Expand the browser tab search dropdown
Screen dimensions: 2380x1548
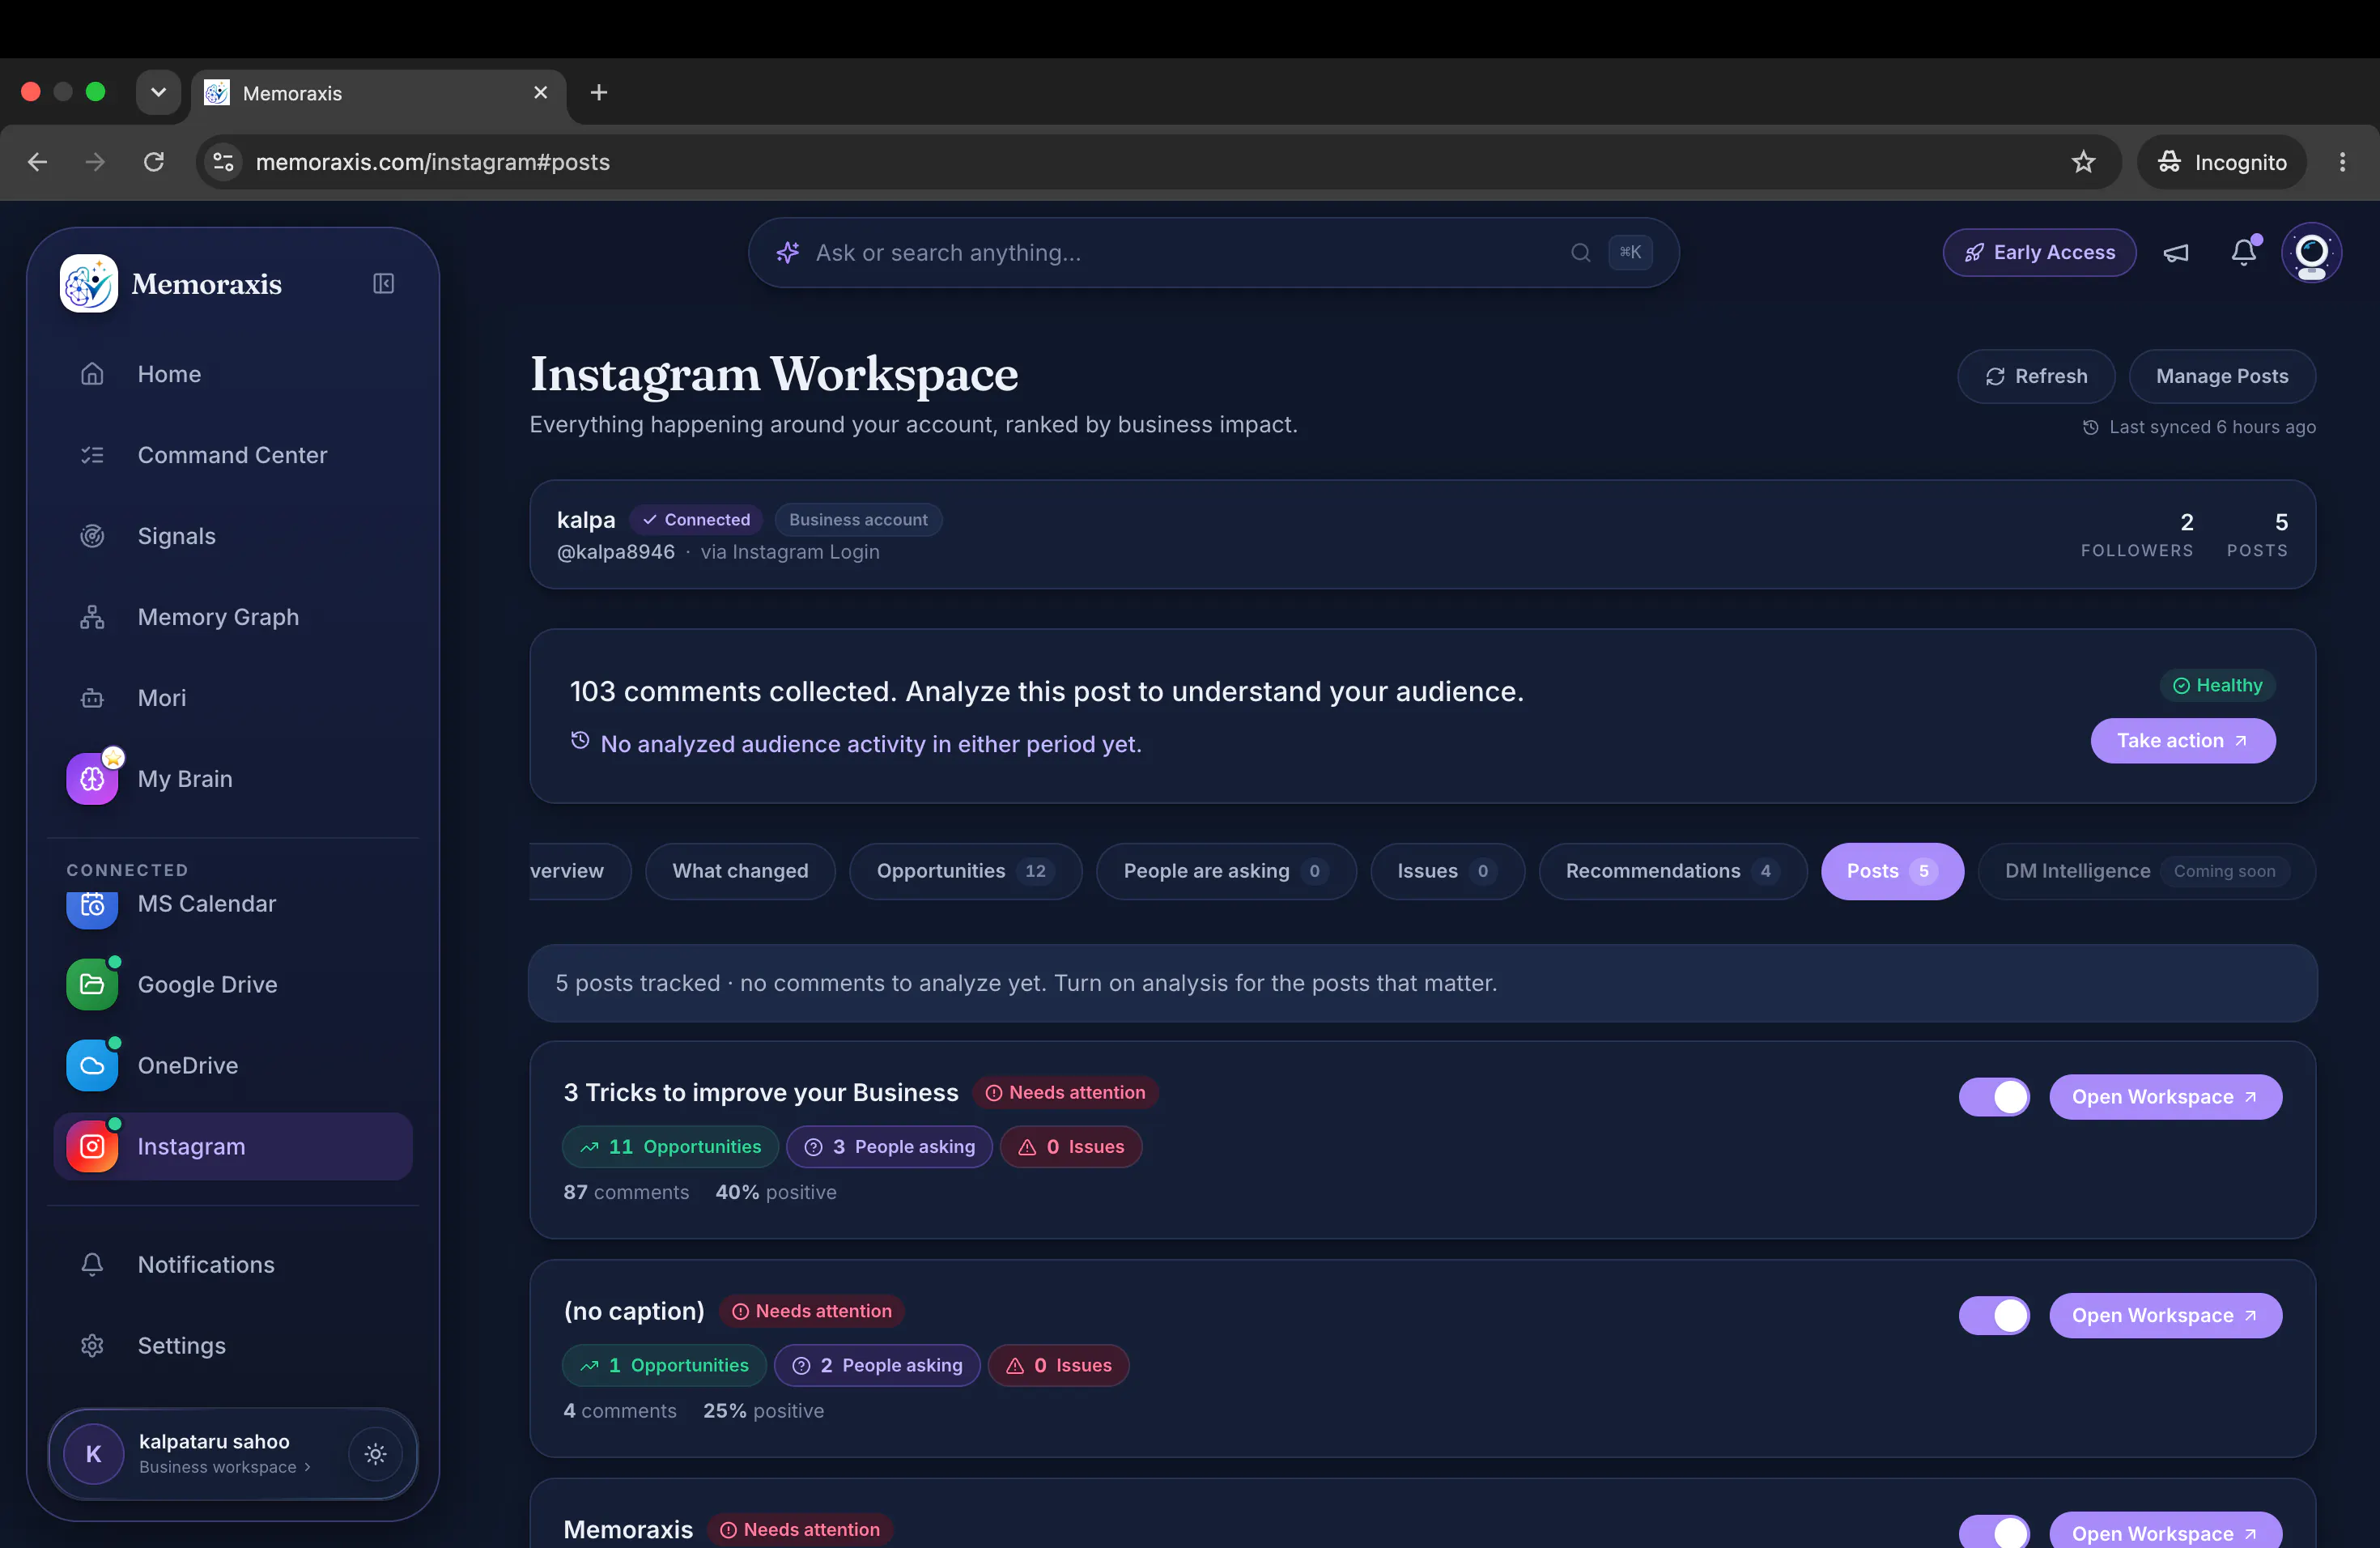158,93
